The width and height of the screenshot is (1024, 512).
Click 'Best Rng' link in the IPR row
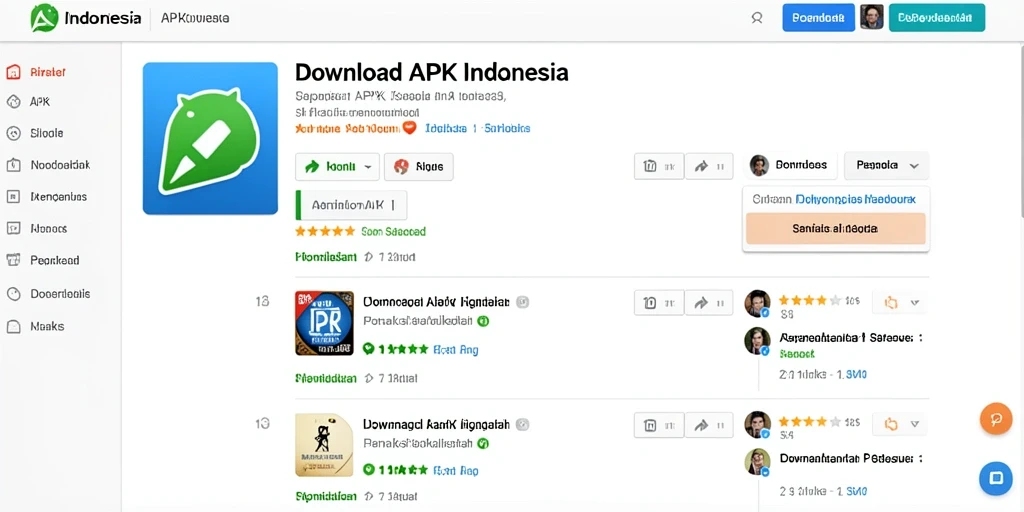[456, 350]
